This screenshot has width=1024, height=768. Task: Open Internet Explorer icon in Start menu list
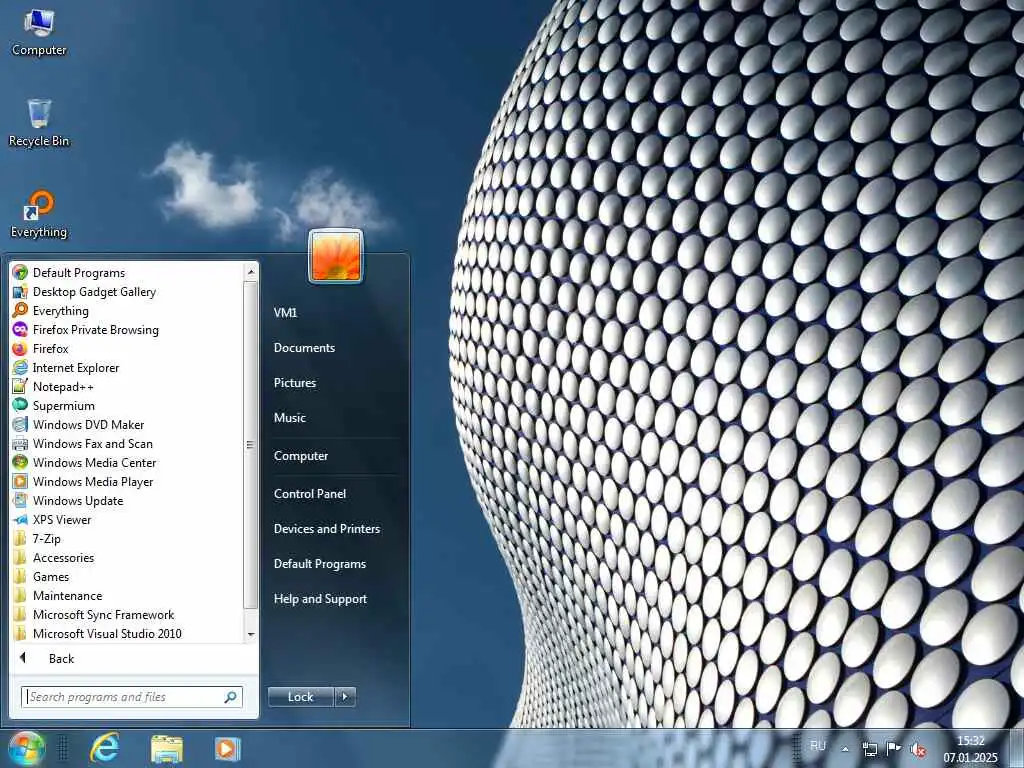[x=20, y=367]
